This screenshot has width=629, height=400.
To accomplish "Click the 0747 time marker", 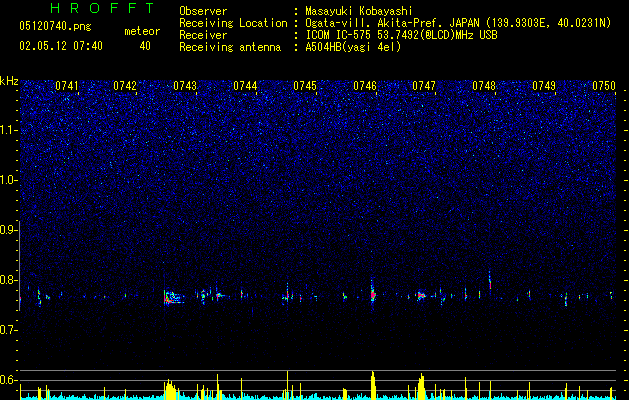I will click(x=424, y=86).
